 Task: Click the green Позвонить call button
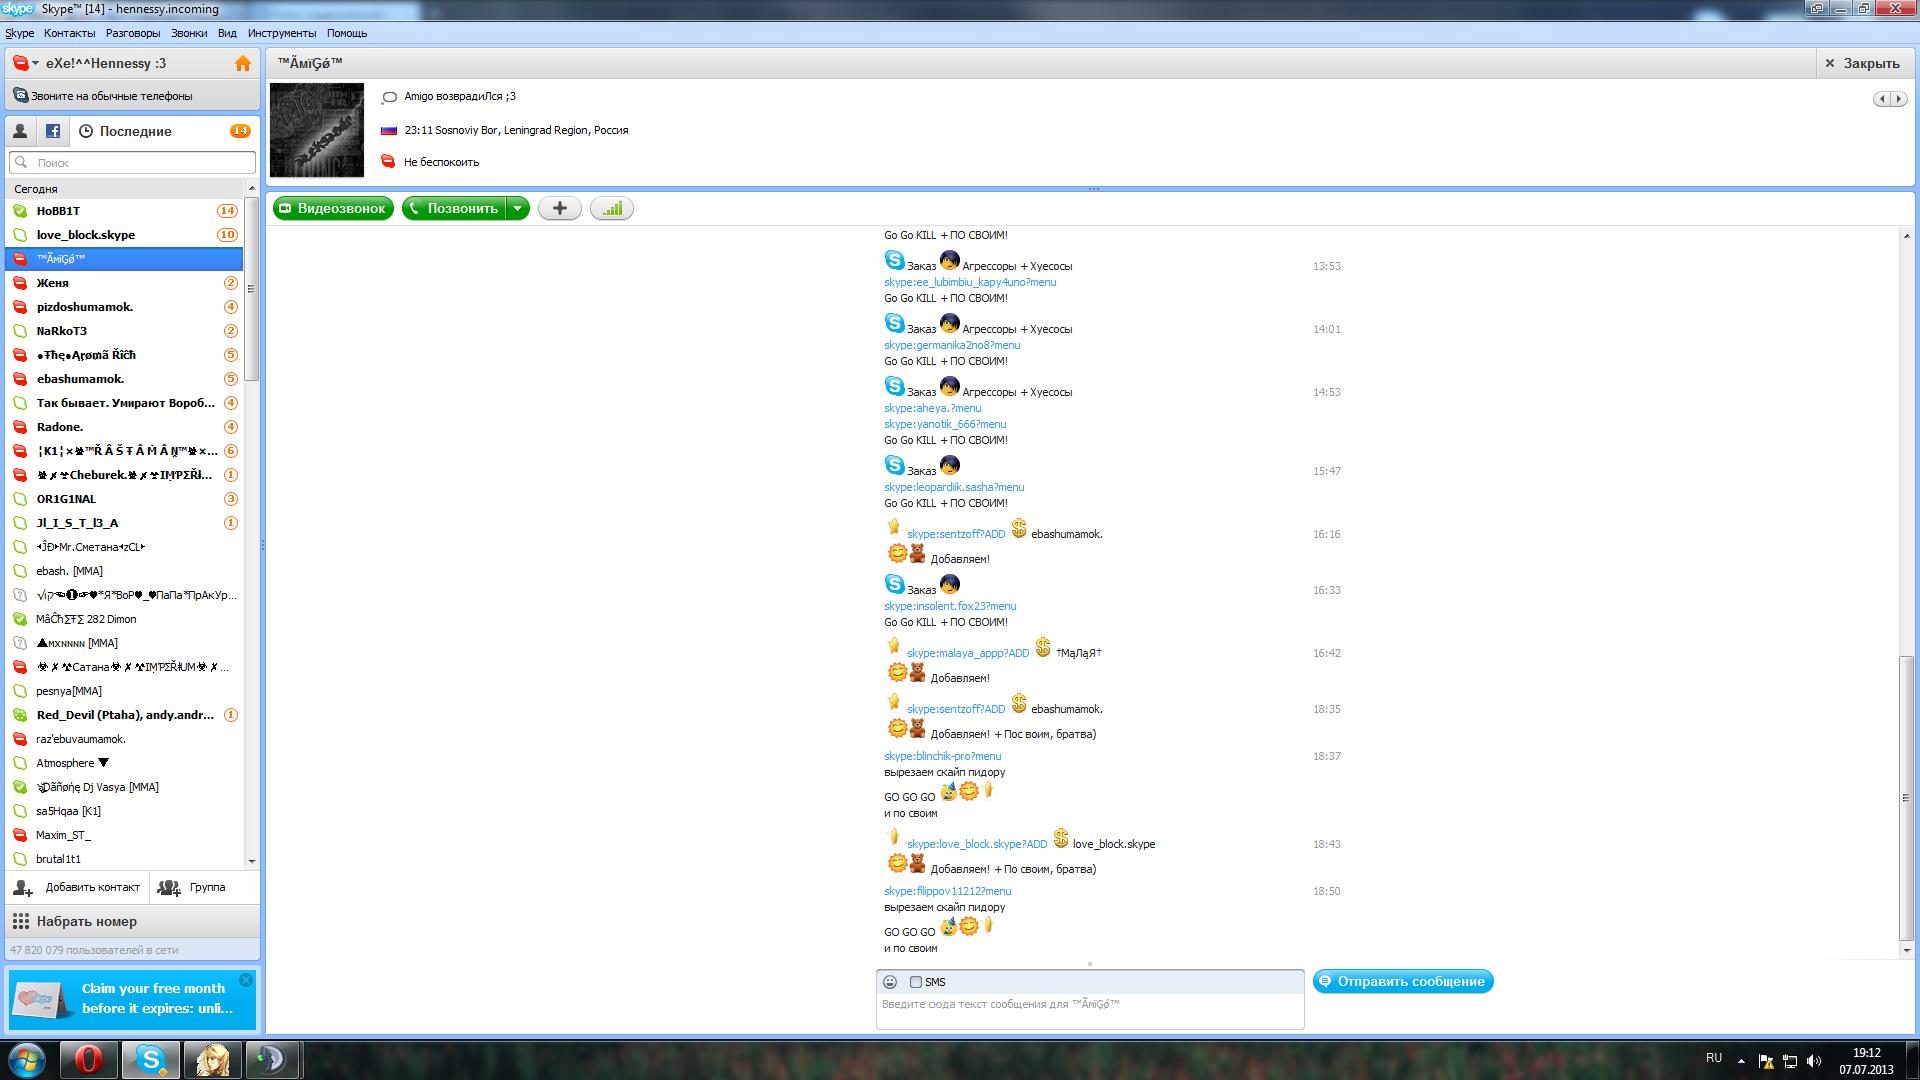454,208
